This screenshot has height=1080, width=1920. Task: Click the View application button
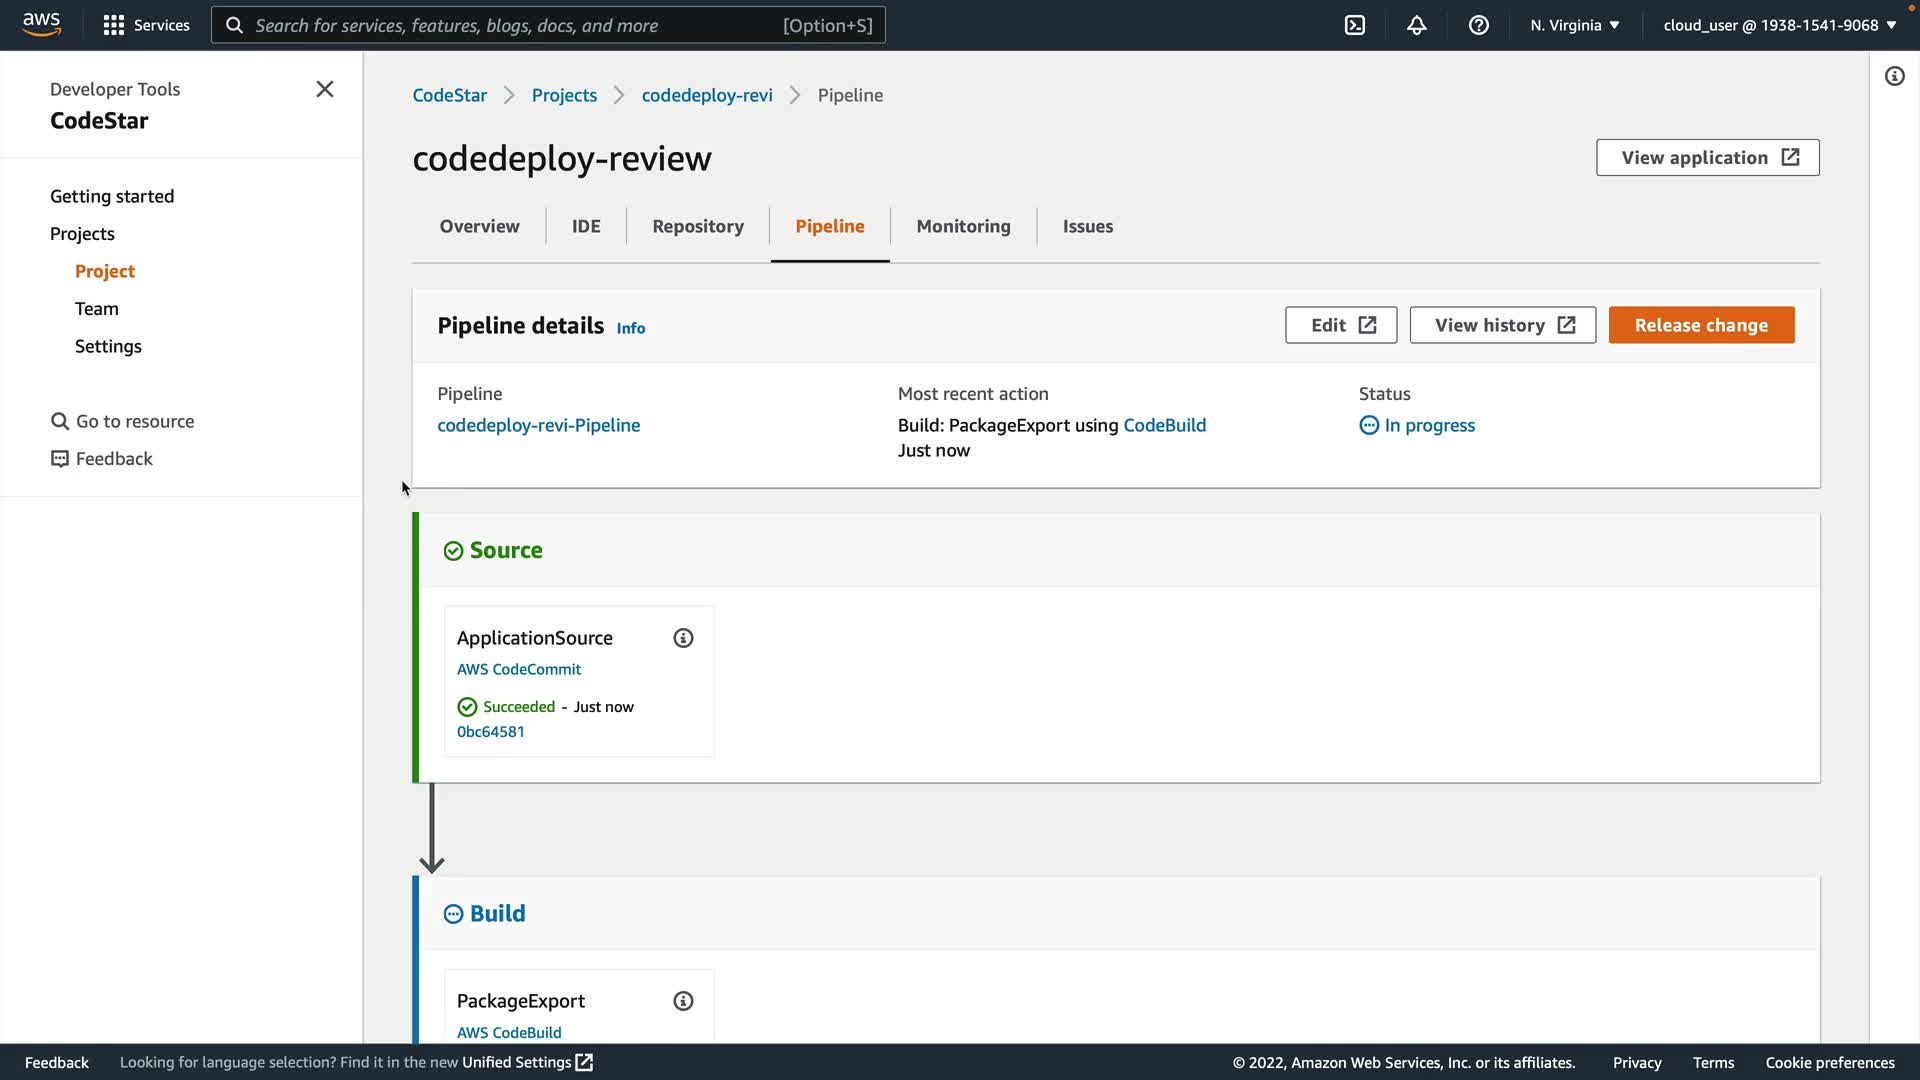(x=1708, y=158)
